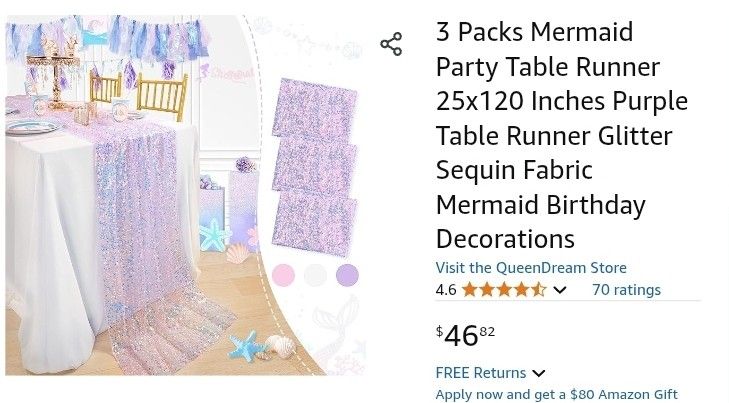Expand the rating breakdown chevron next to stars

(560, 290)
